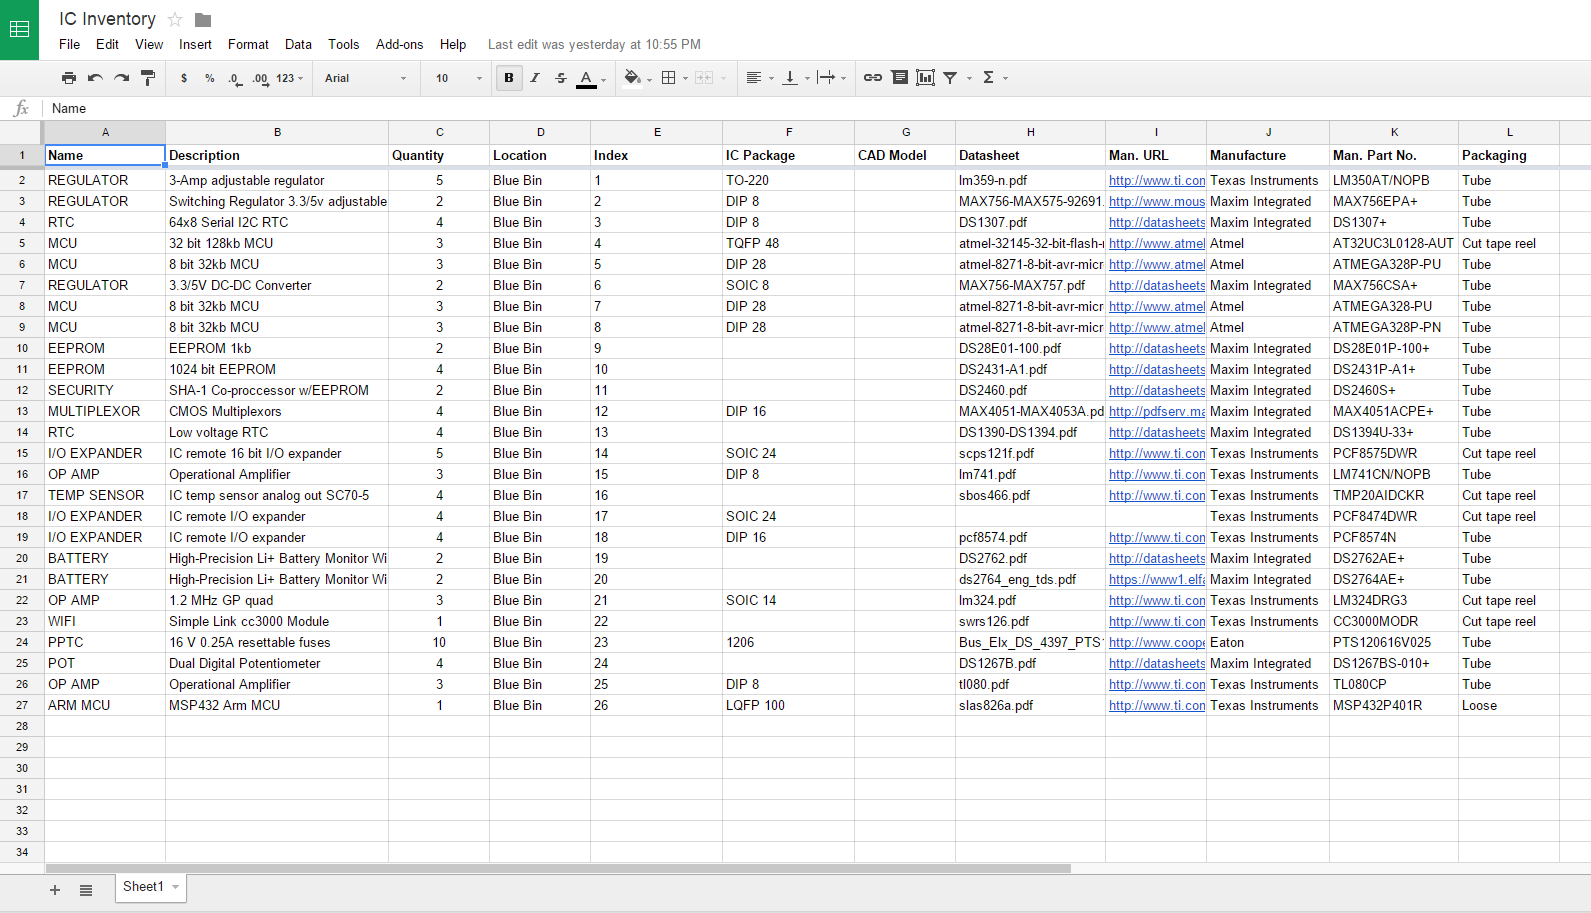Viewport: 1591px width, 913px height.
Task: Open the font size 10 dropdown
Action: point(458,78)
